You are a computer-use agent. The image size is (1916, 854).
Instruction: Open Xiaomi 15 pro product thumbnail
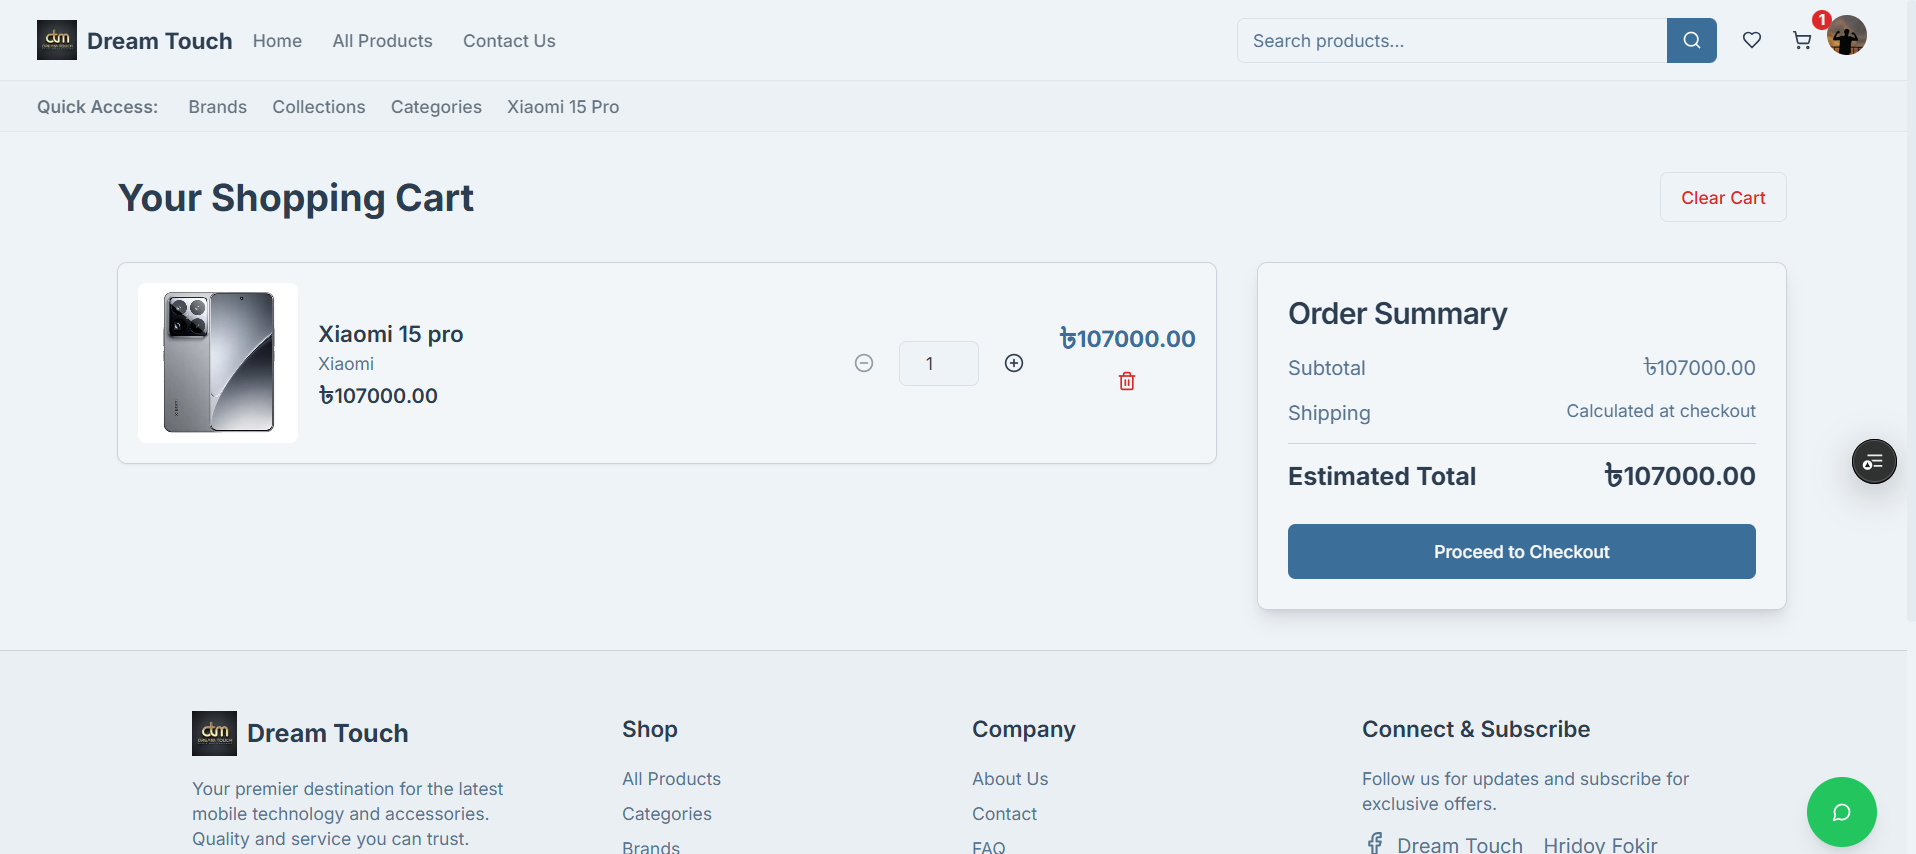218,363
